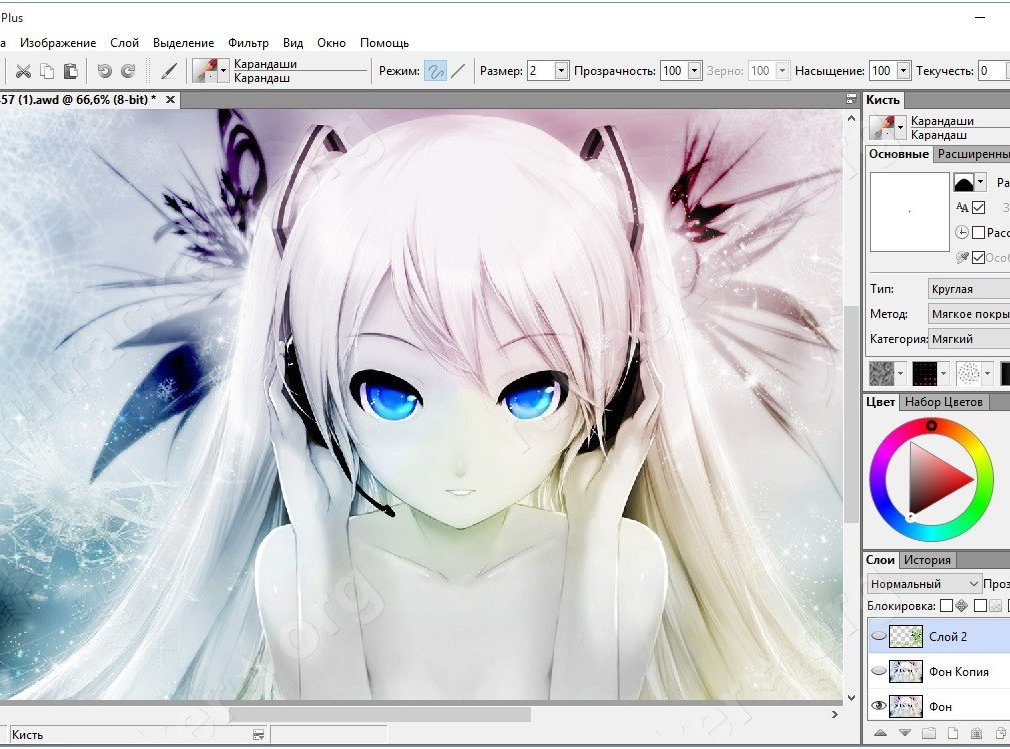Image resolution: width=1010 pixels, height=749 pixels.
Task: Click the Paste clipboard icon in the toolbar
Action: pos(71,71)
